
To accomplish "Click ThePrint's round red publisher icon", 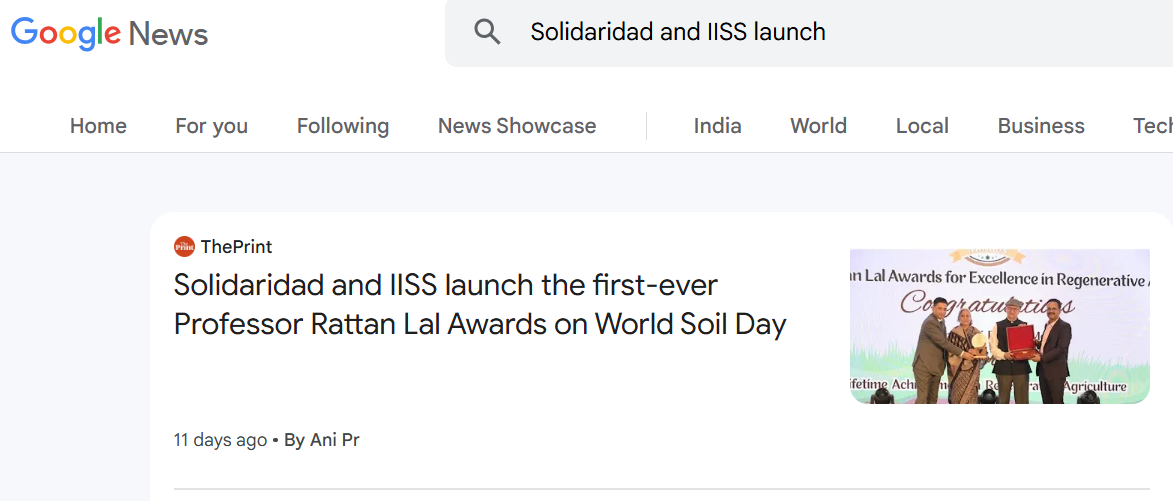I will pyautogui.click(x=184, y=247).
